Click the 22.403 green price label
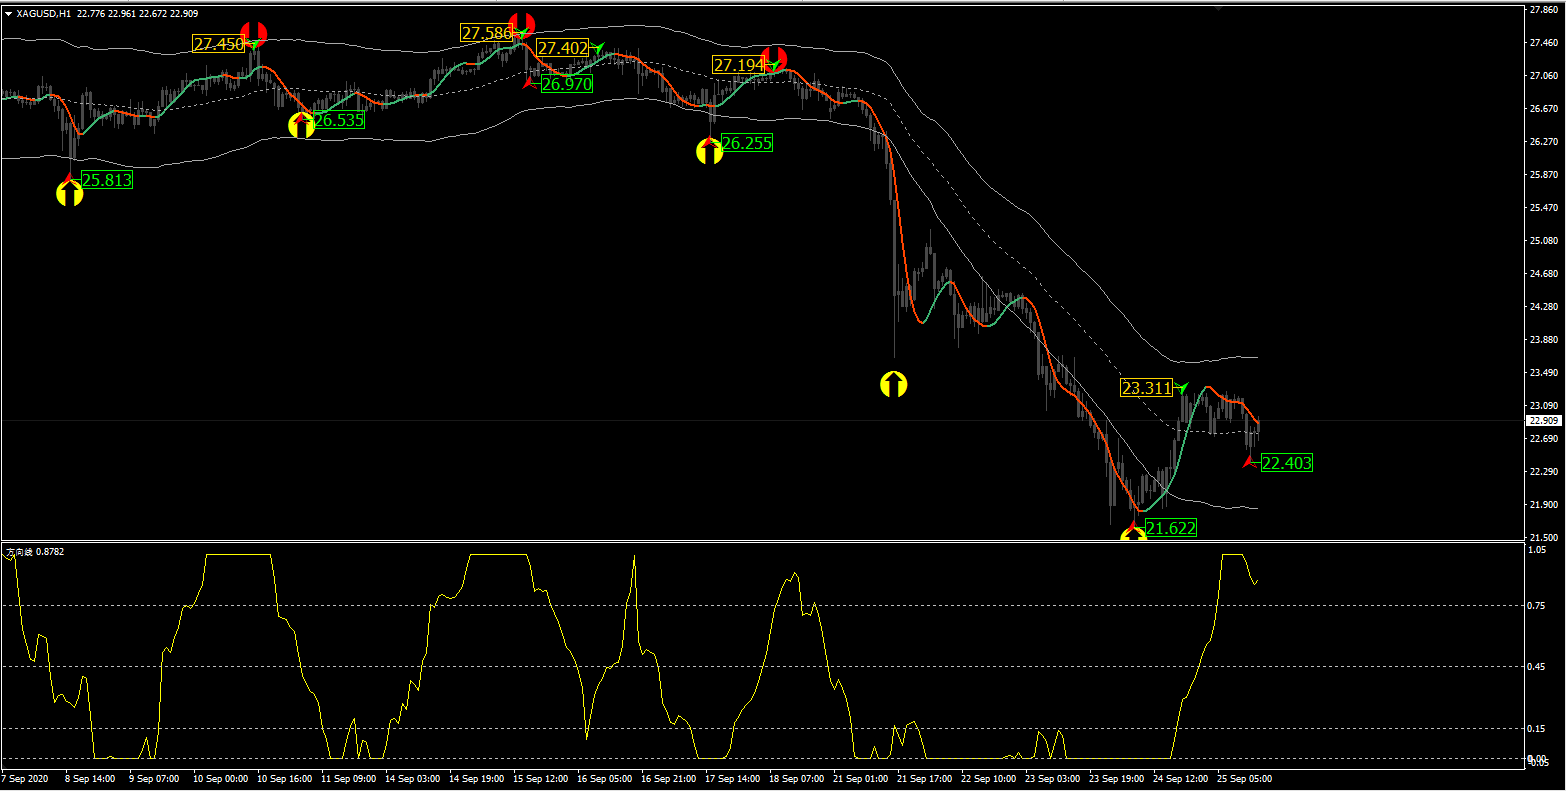The height and width of the screenshot is (791, 1566). coord(1286,463)
